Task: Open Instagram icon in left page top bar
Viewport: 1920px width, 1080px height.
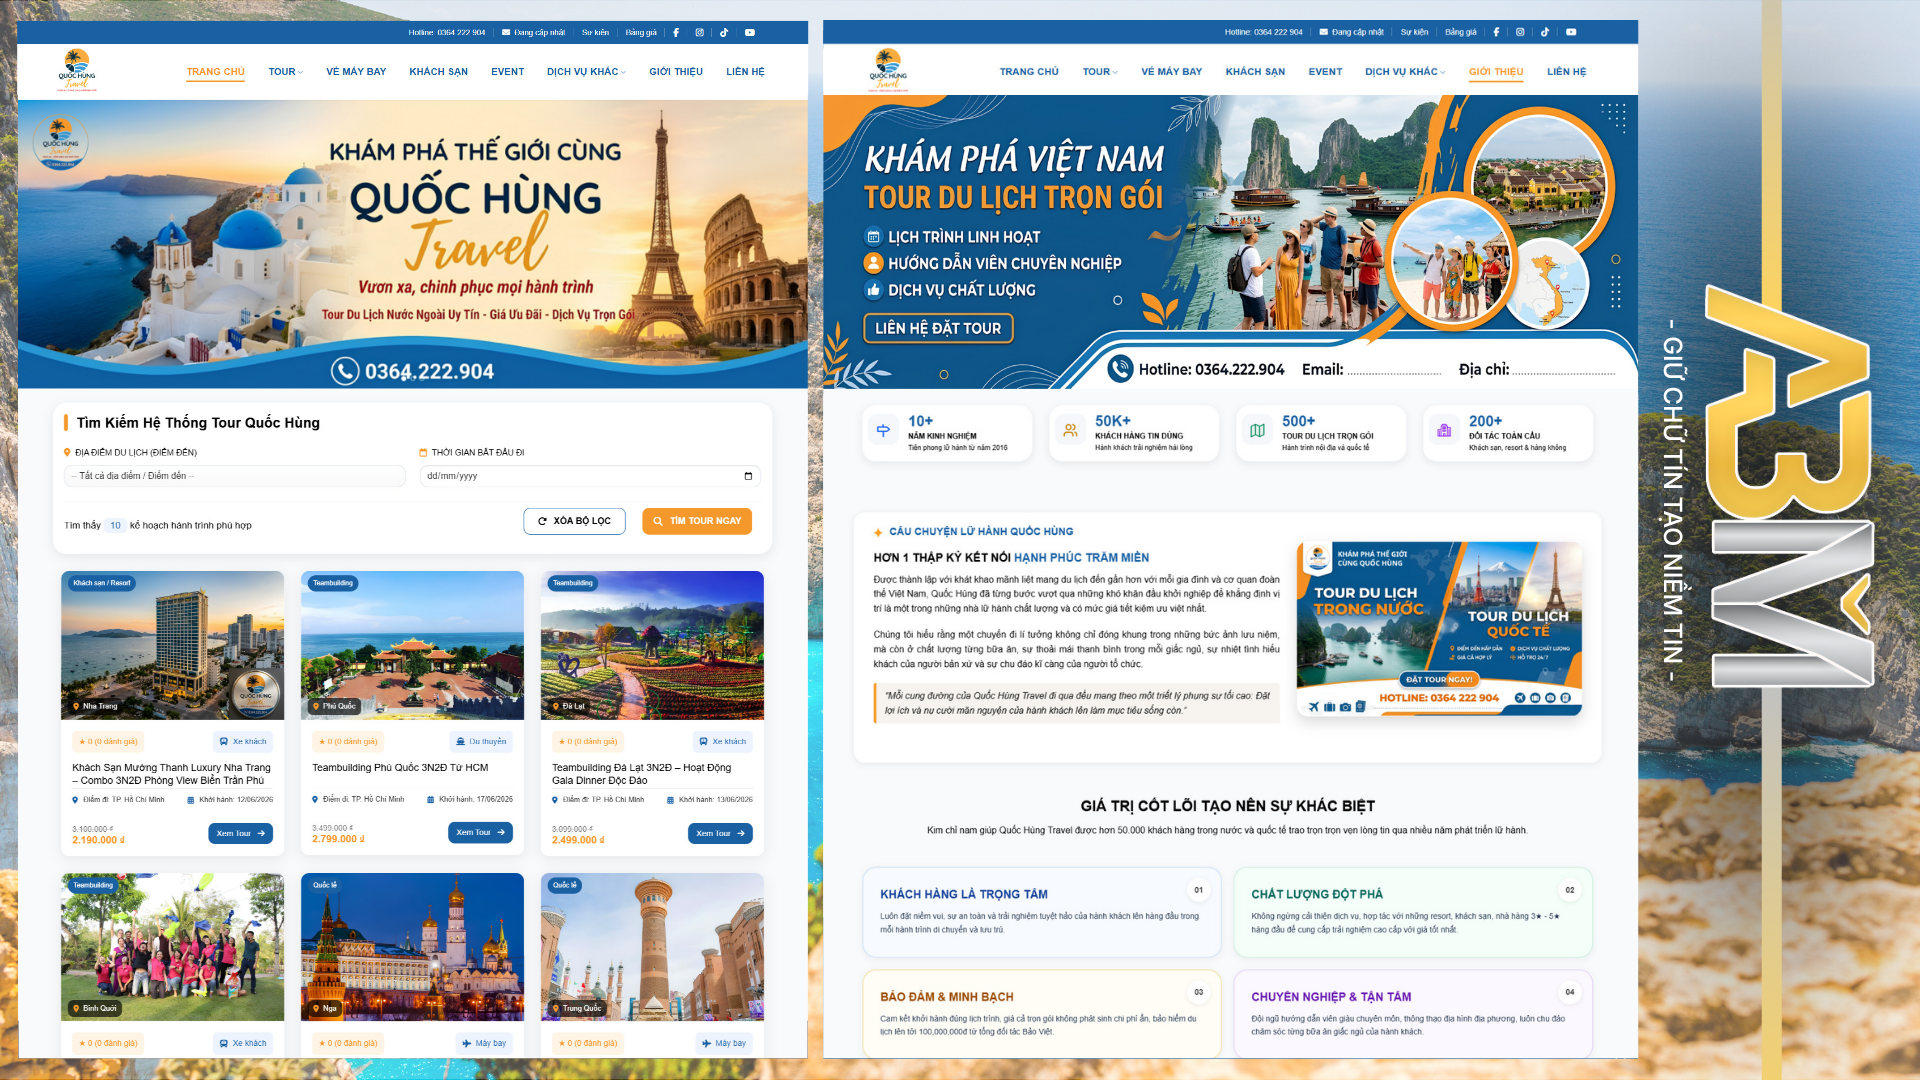Action: [700, 32]
